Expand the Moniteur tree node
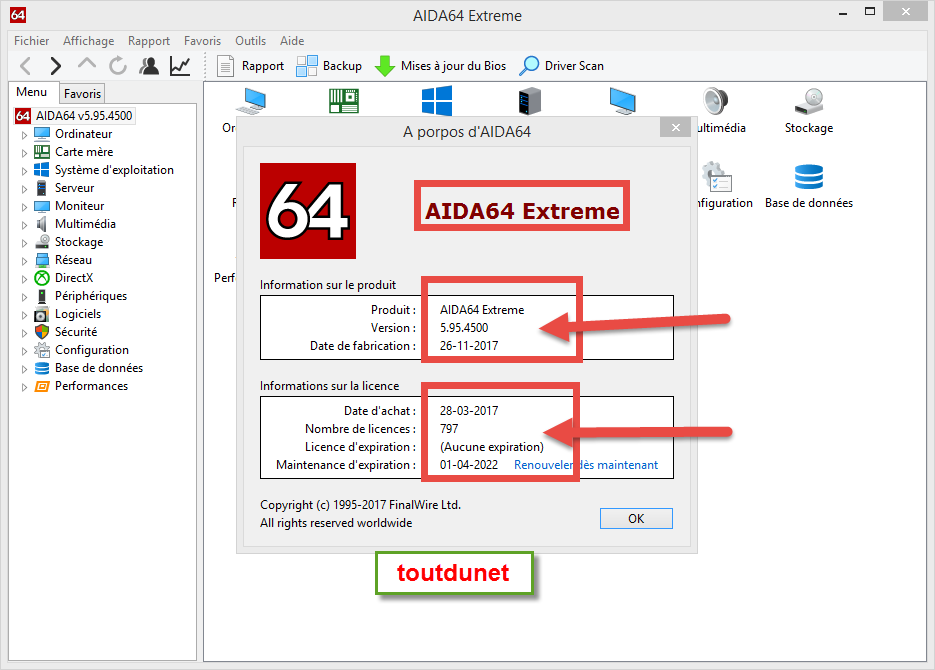935x670 pixels. click(24, 207)
